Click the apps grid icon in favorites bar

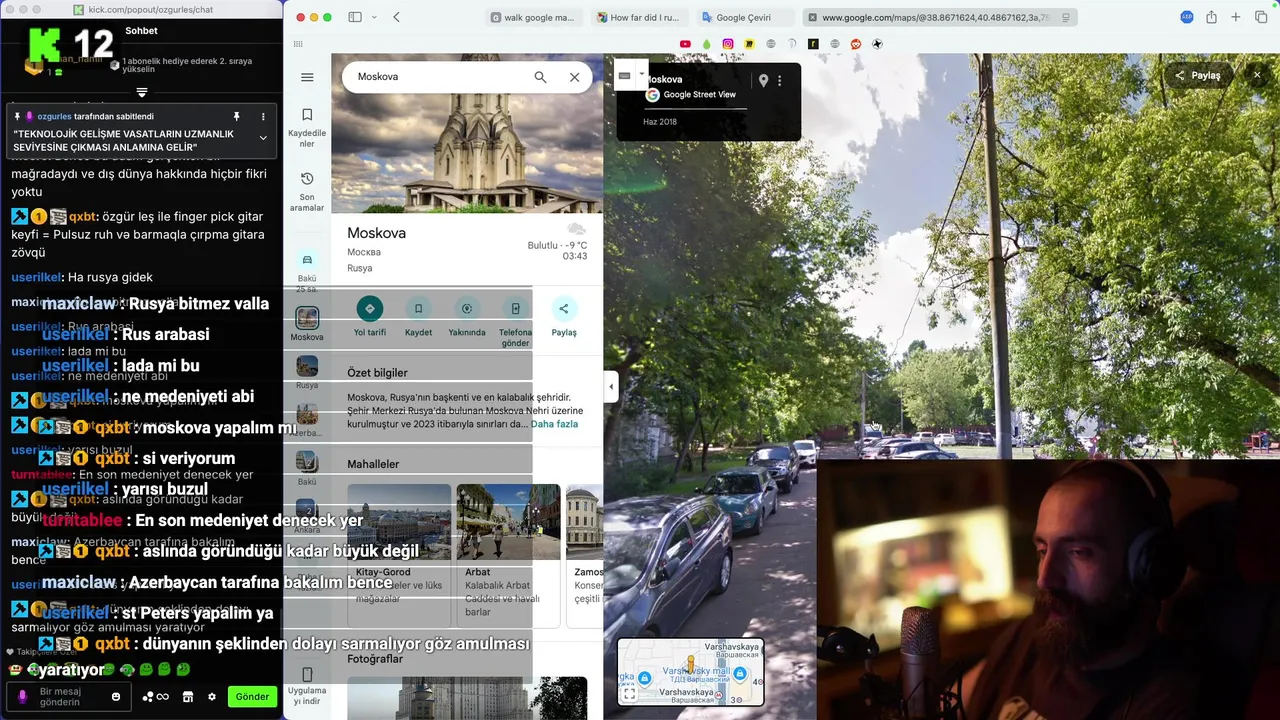[x=298, y=44]
